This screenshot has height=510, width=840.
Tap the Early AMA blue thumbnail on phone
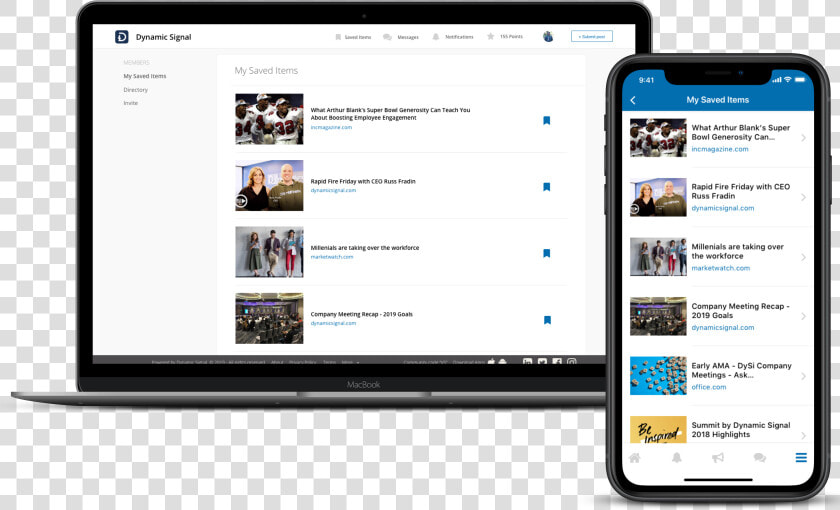coord(658,376)
